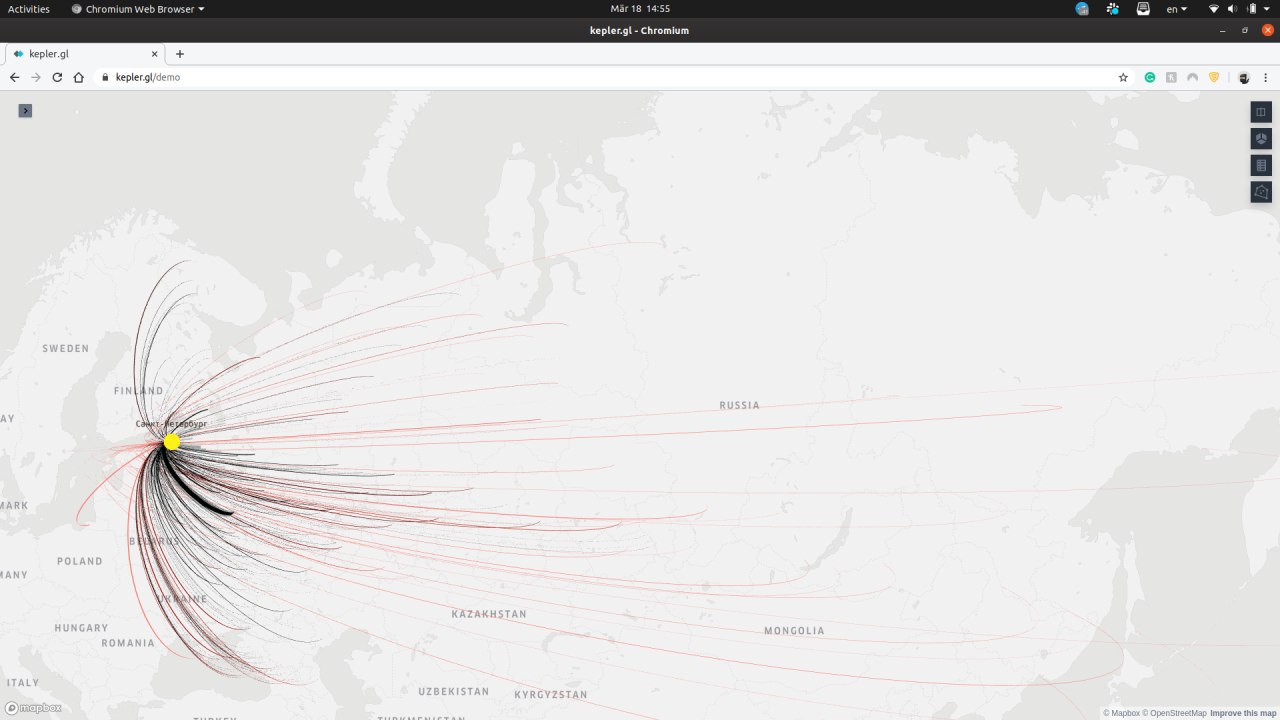Click the Mapbox logo
The image size is (1280, 720).
33,708
